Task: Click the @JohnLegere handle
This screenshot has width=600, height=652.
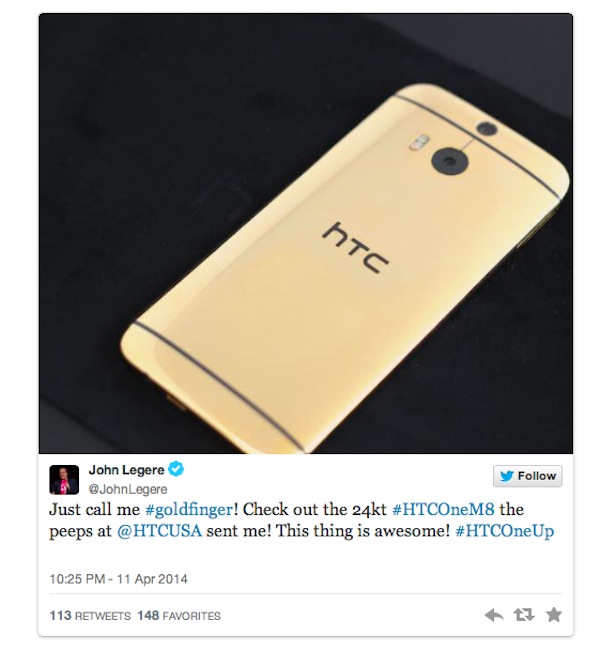Action: [128, 489]
